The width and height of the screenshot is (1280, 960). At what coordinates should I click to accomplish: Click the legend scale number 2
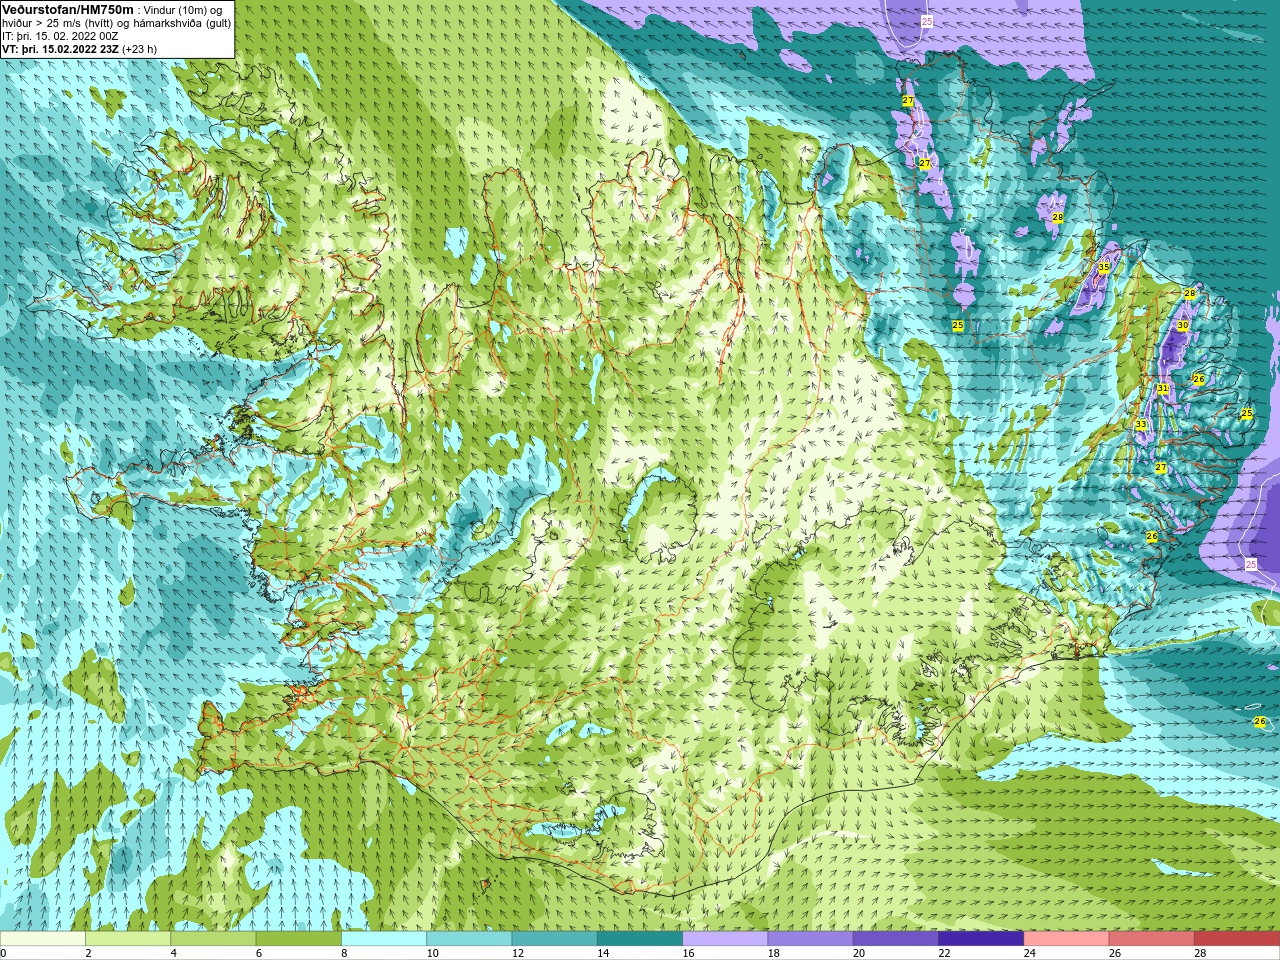click(88, 953)
